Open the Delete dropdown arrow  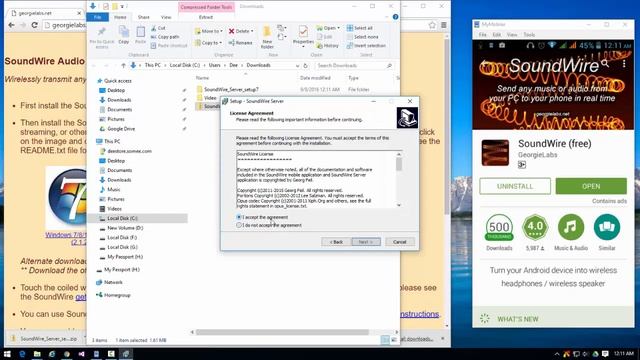(252, 31)
